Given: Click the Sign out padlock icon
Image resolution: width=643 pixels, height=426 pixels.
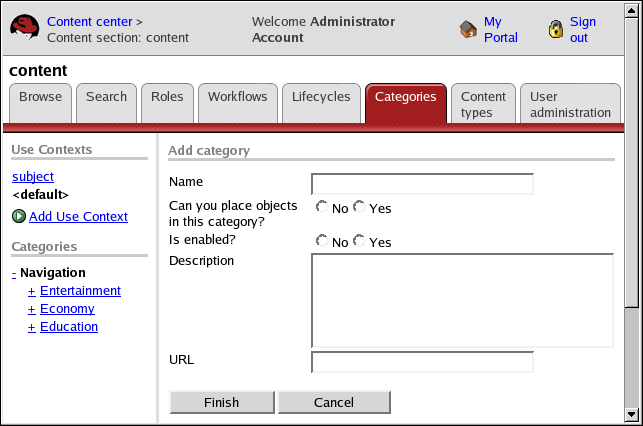Looking at the screenshot, I should (x=556, y=30).
